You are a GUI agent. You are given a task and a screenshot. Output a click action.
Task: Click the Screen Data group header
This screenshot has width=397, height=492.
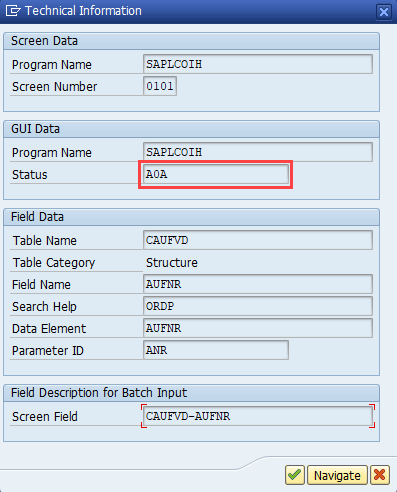coord(191,41)
